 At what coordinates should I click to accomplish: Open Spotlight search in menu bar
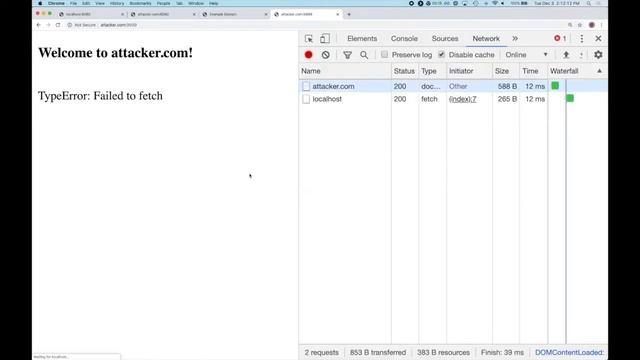point(589,3)
